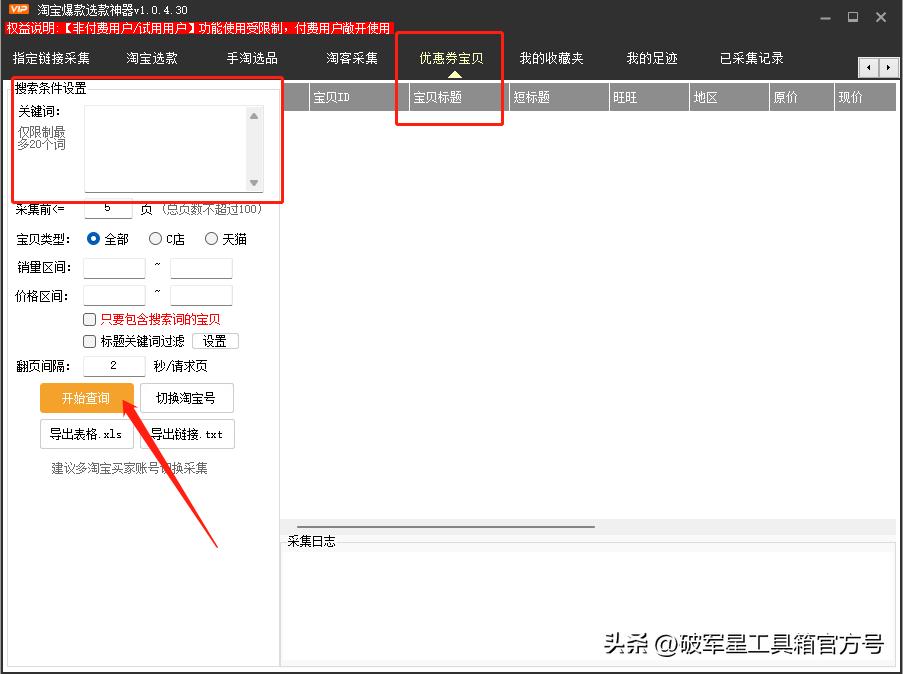Viewport: 903px width, 674px height.
Task: Click keyword box scroll-down arrow
Action: pos(254,182)
